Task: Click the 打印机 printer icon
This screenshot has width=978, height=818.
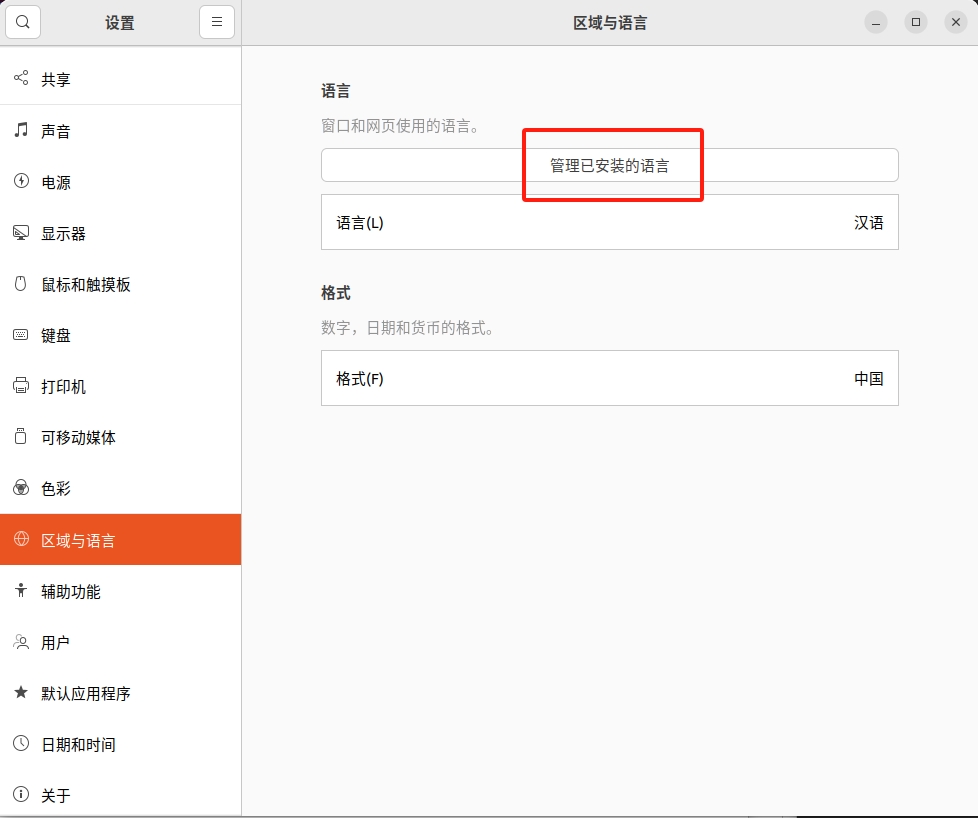Action: 21,386
